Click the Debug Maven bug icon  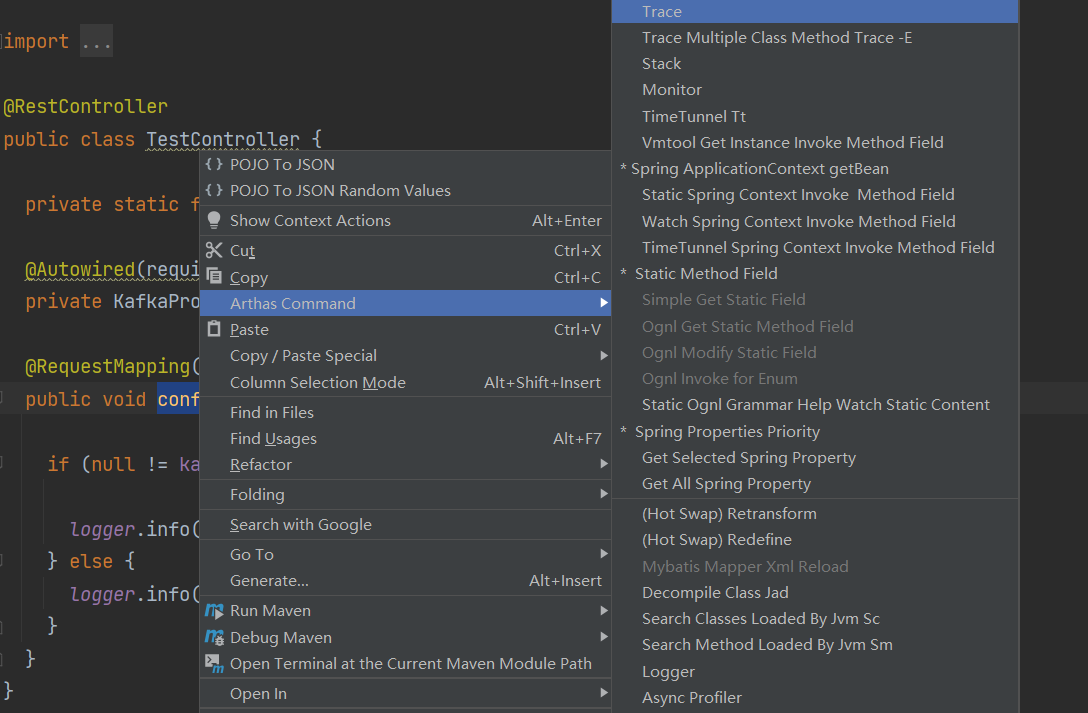pos(214,637)
